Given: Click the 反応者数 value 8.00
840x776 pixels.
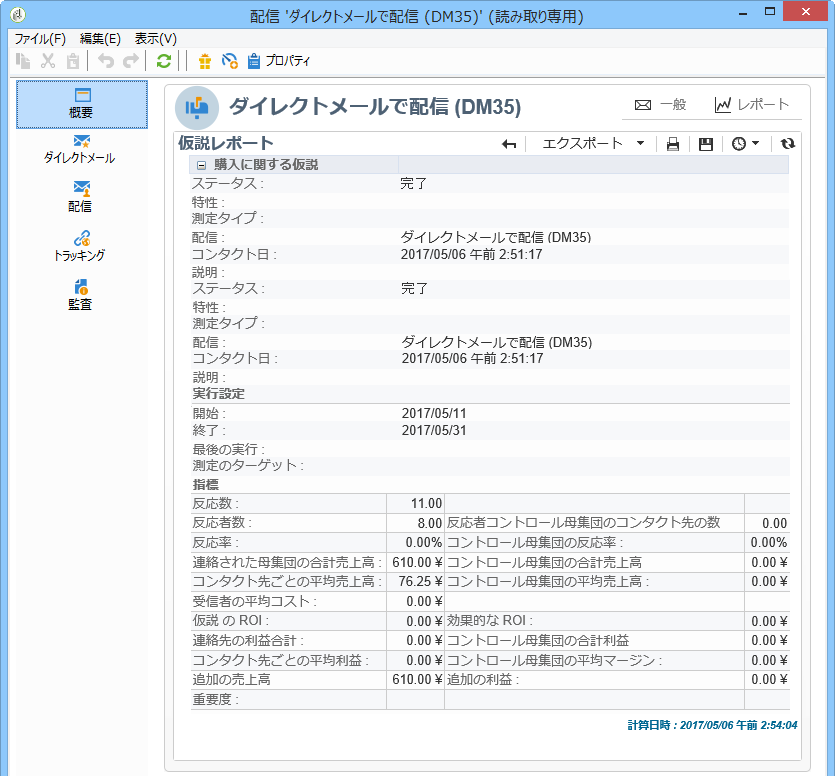Looking at the screenshot, I should (430, 523).
